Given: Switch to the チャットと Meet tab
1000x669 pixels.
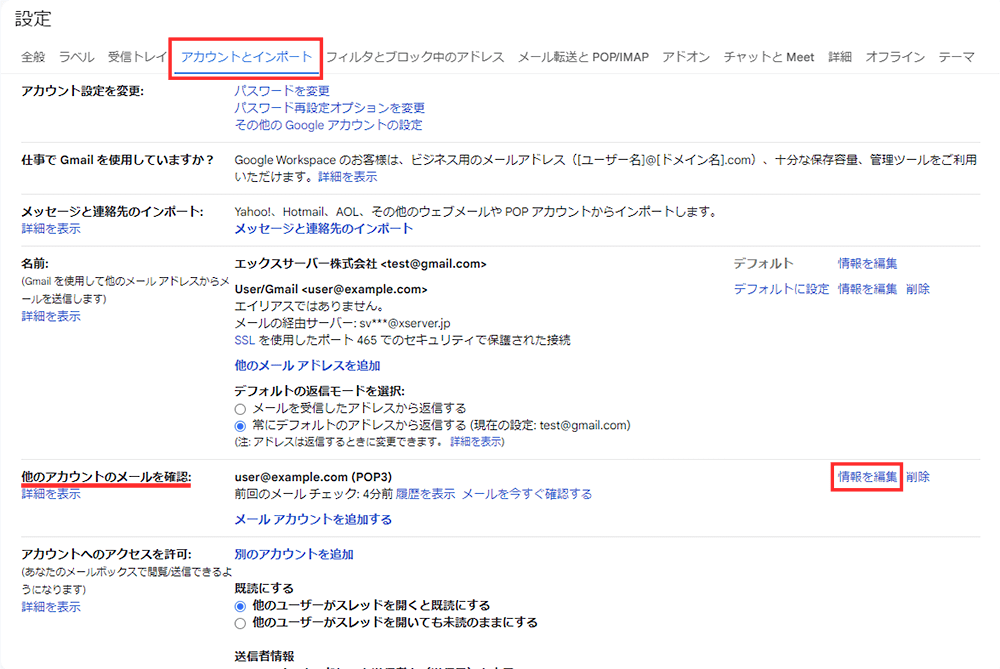Looking at the screenshot, I should click(x=768, y=58).
